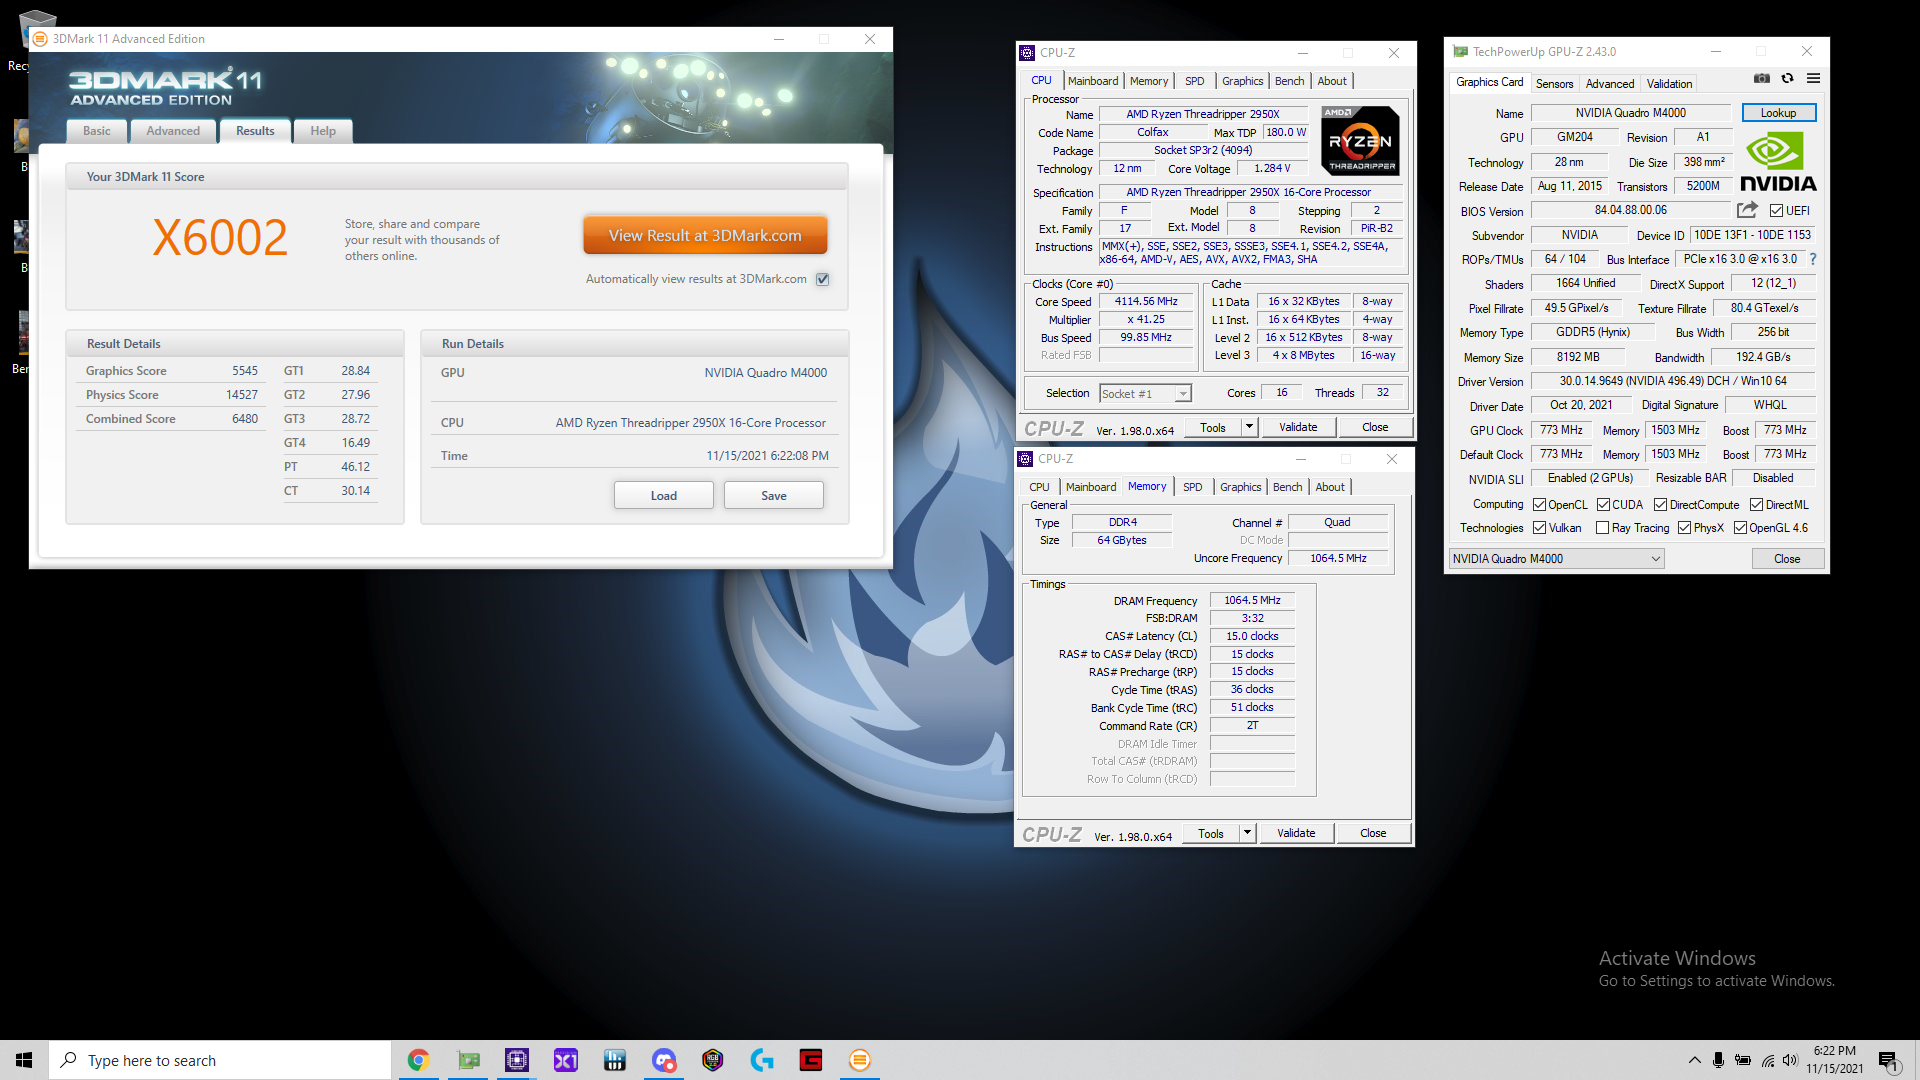
Task: Click the battery tray icon
Action: point(1743,1060)
